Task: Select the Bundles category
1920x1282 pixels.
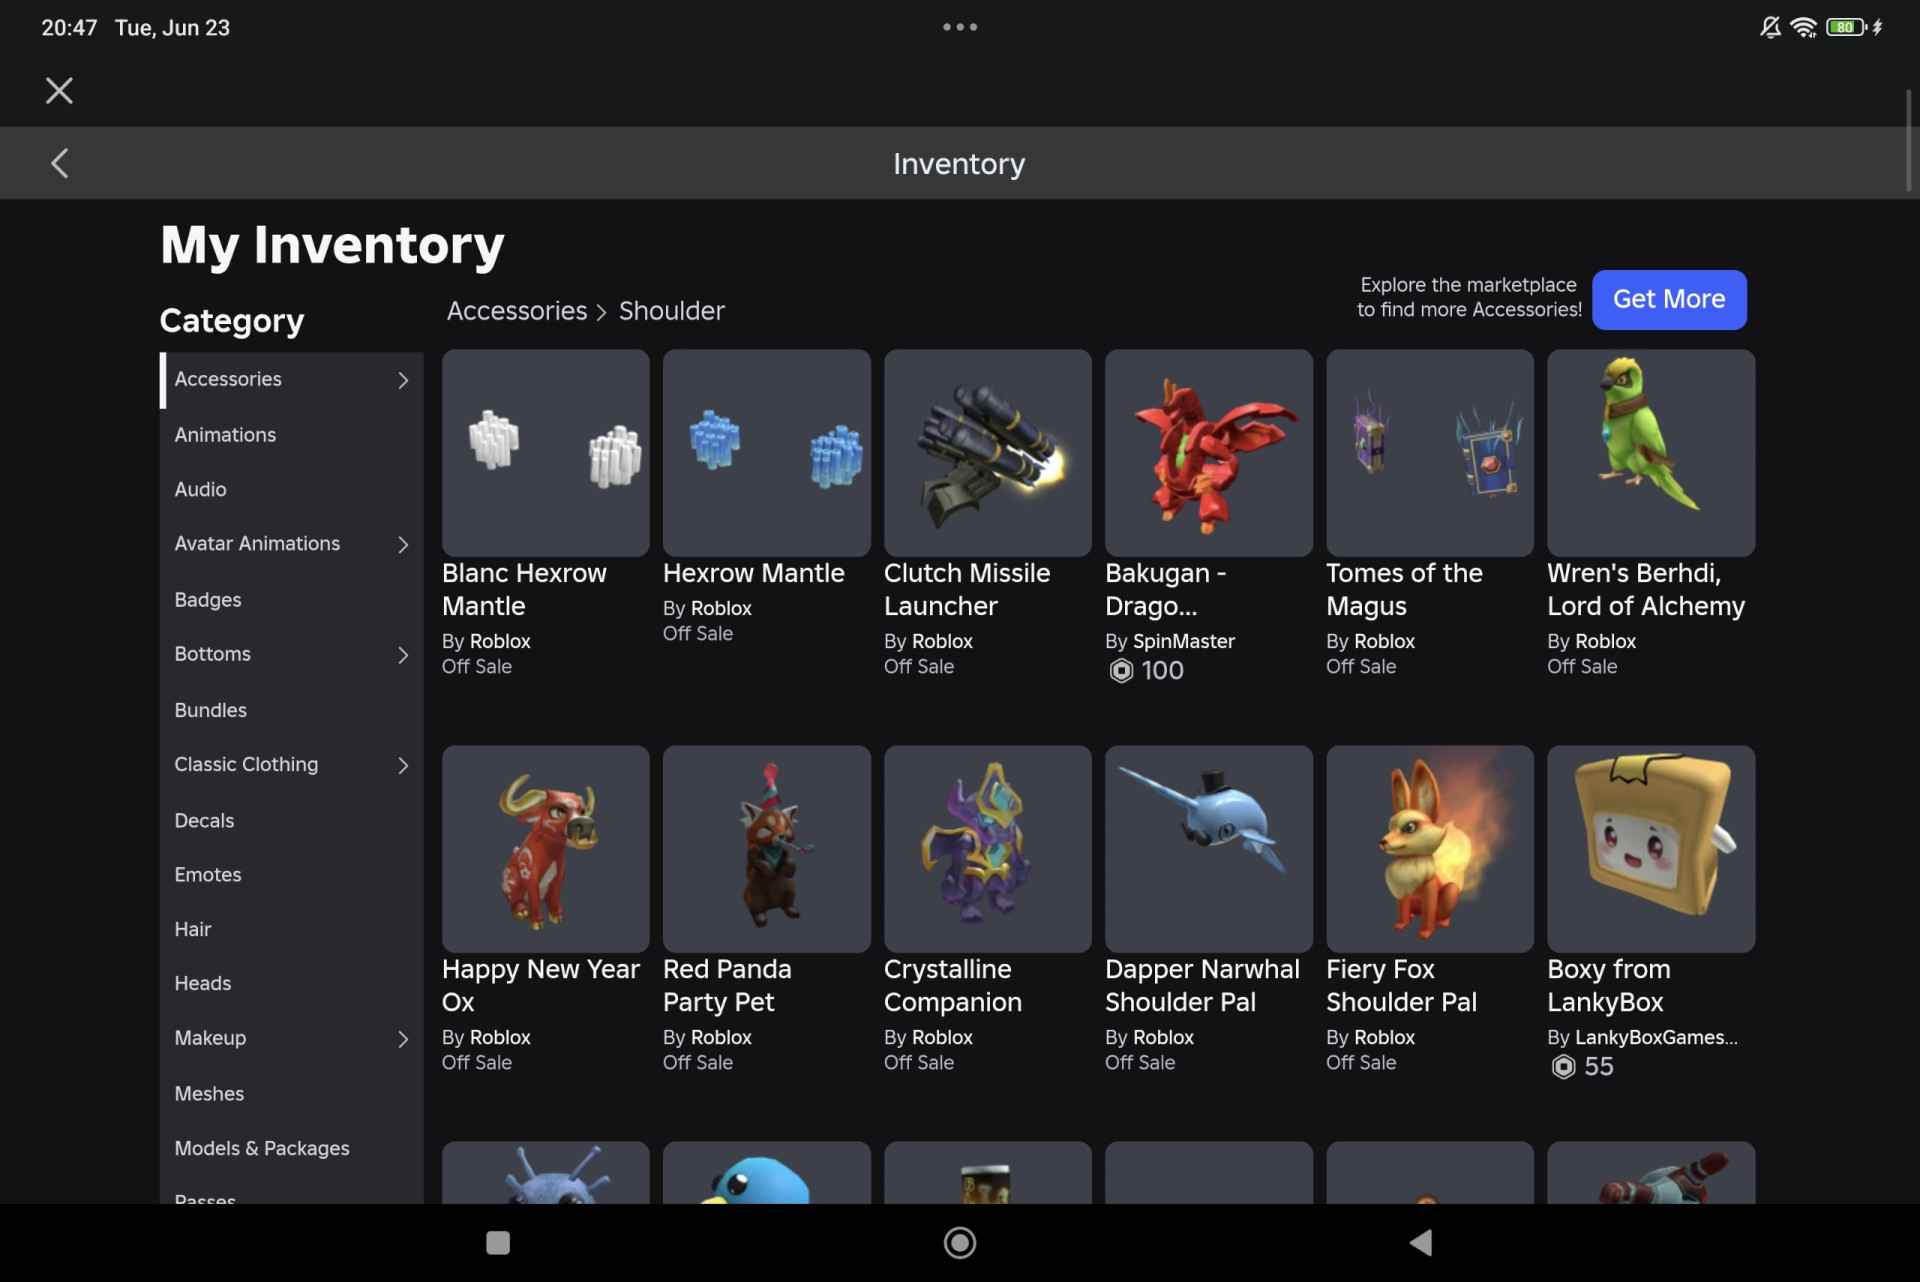Action: (x=291, y=710)
